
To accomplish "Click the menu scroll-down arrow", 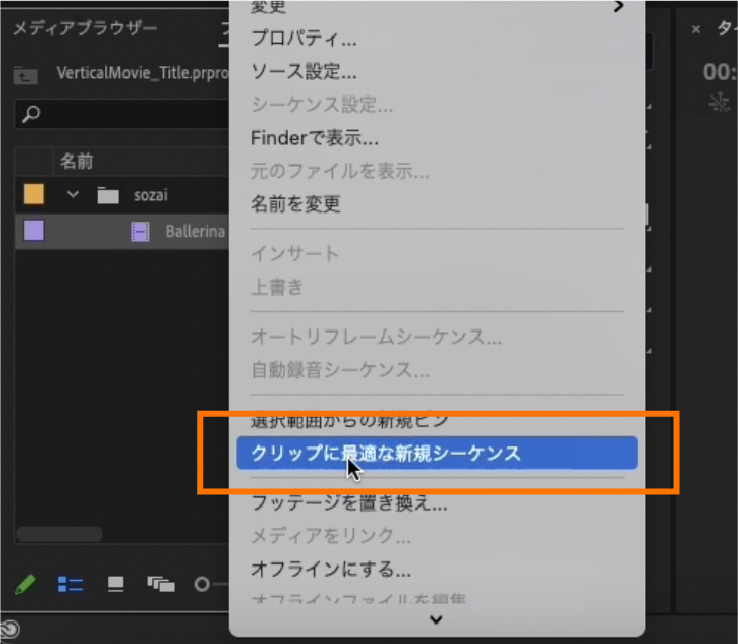I will 436,620.
